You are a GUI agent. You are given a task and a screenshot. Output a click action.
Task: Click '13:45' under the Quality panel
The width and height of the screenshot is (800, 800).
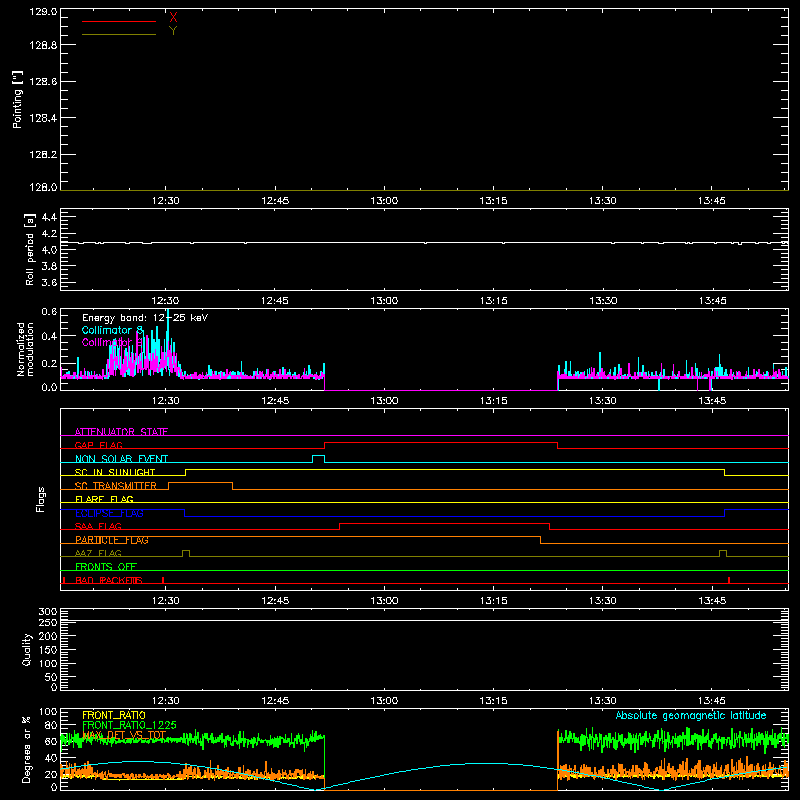712,701
